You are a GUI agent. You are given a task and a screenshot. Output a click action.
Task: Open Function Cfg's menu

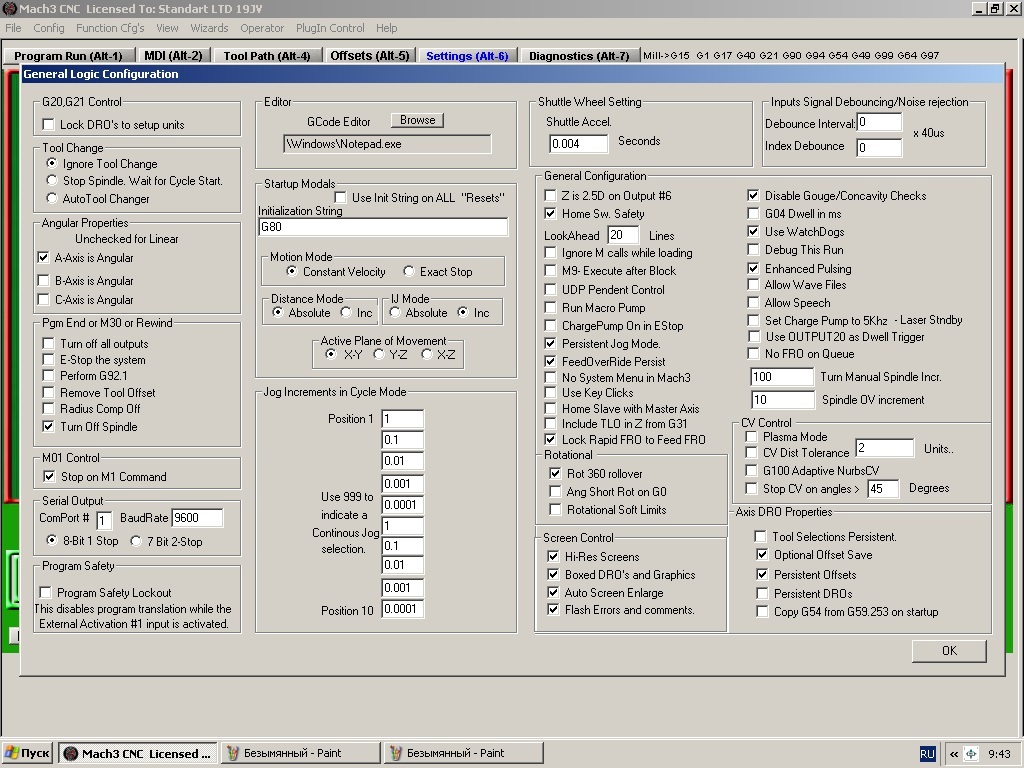click(110, 28)
